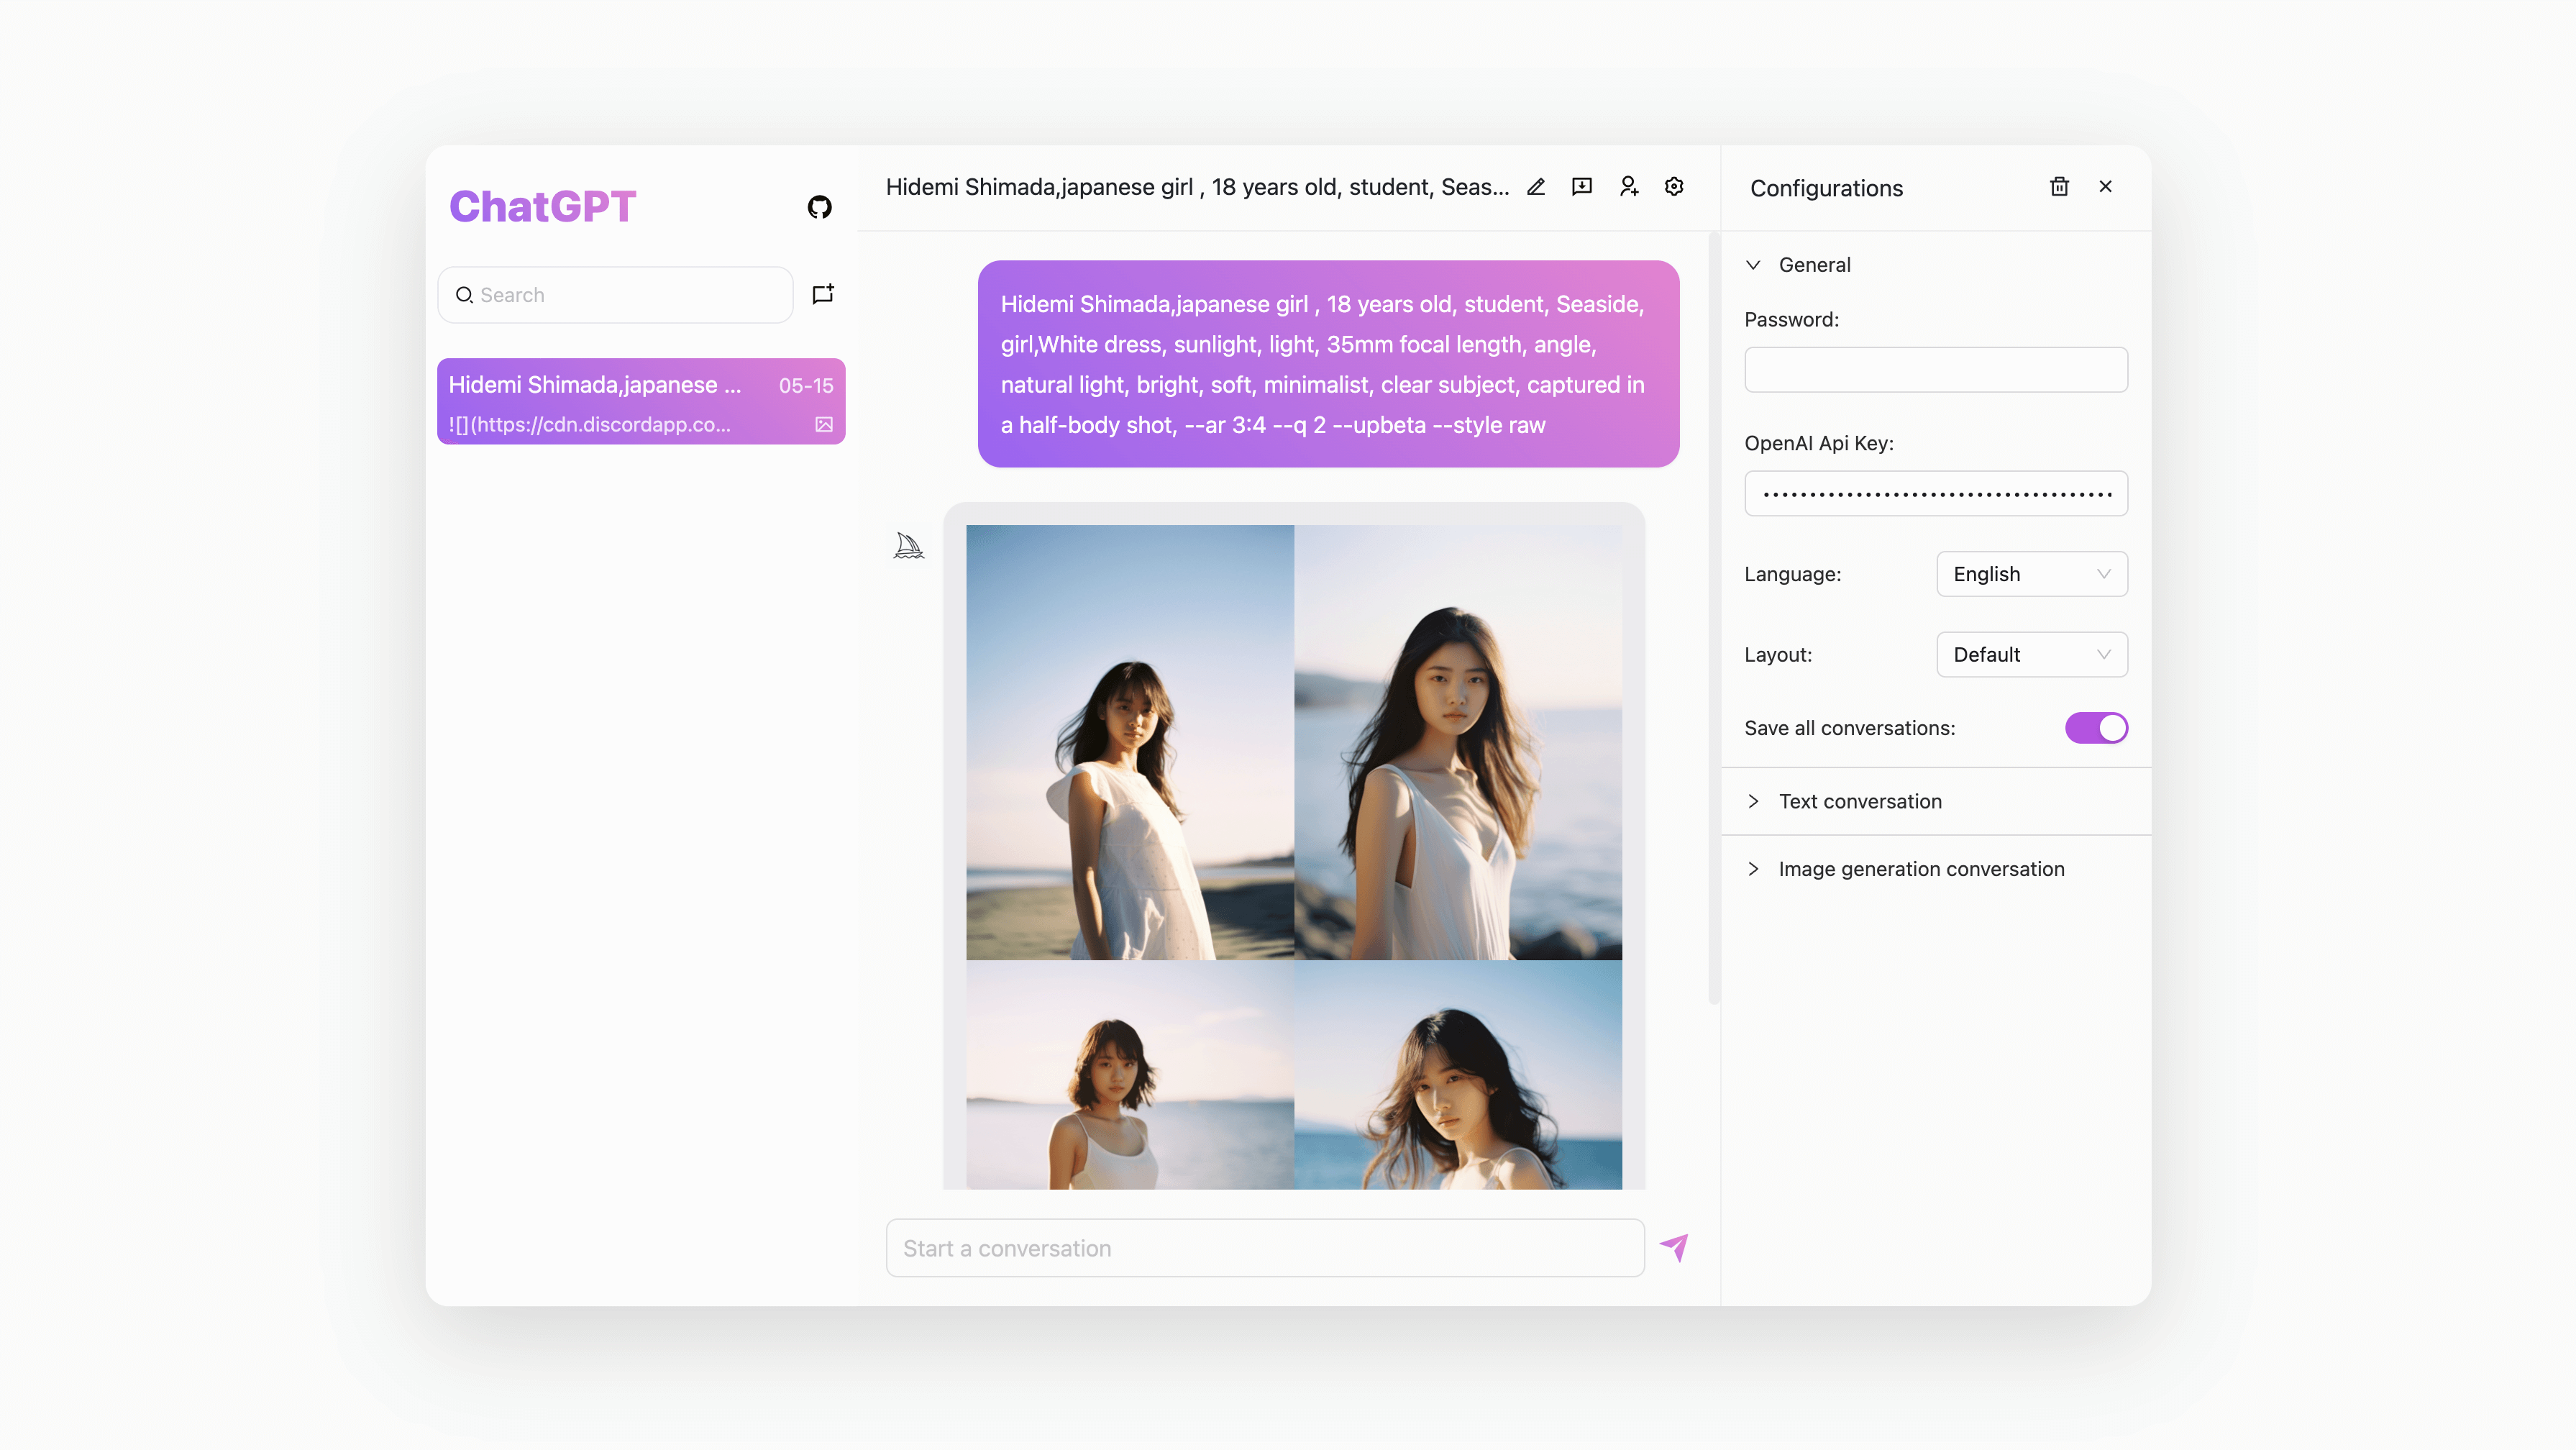Open settings with the gear icon
This screenshot has height=1450, width=2576.
tap(1674, 187)
